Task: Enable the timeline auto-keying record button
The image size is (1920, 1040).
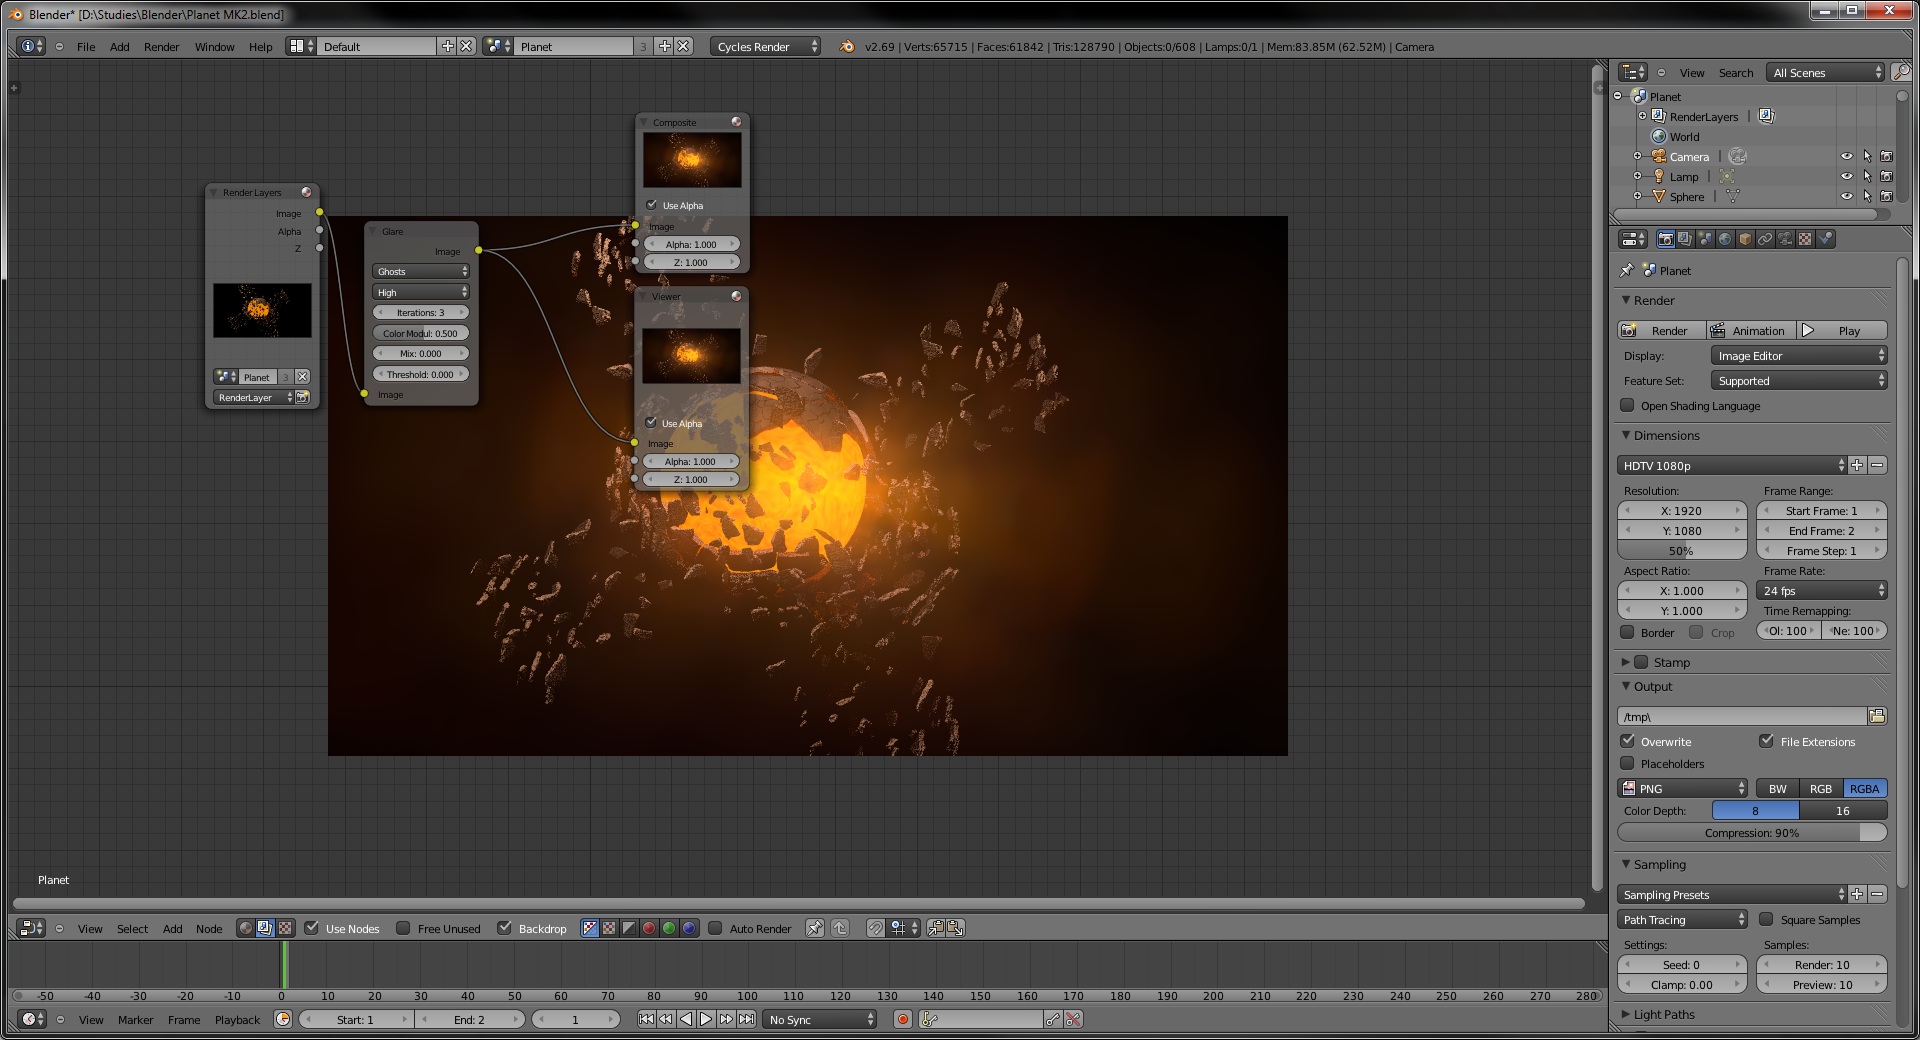Action: pyautogui.click(x=903, y=1019)
